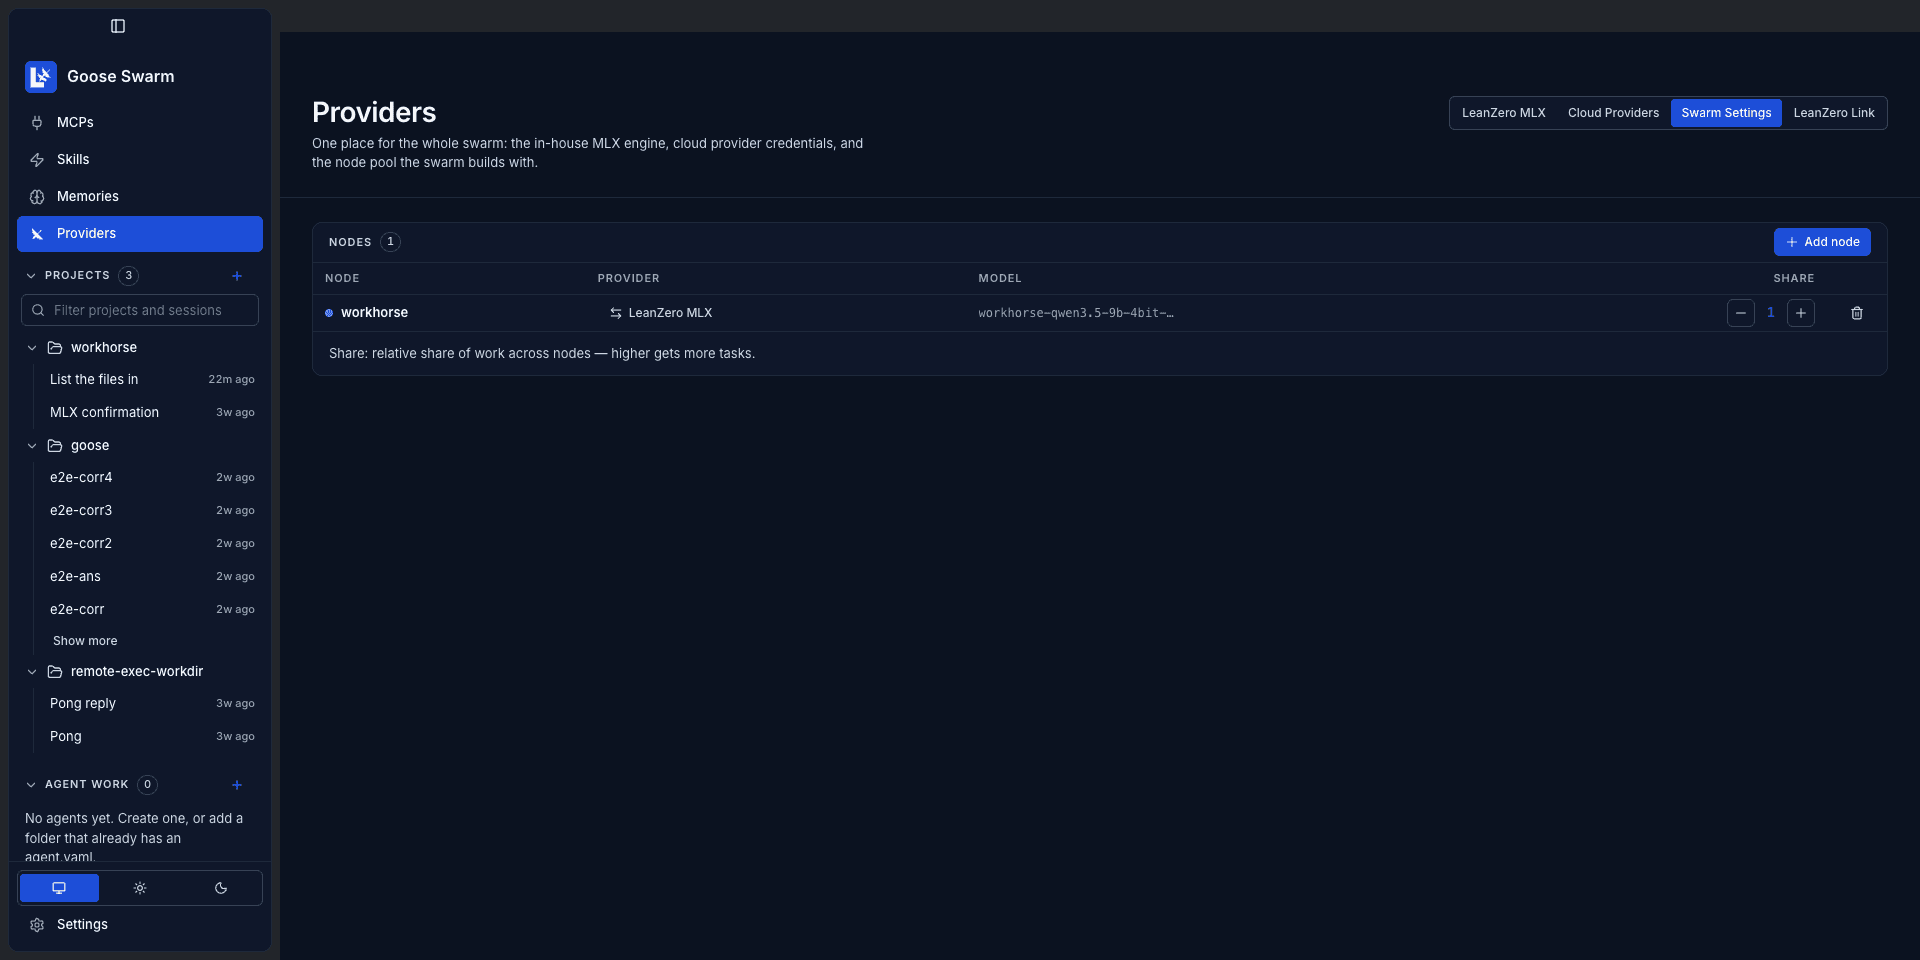Collapse the remote-exec-workdir project folder
The width and height of the screenshot is (1920, 960).
point(32,672)
